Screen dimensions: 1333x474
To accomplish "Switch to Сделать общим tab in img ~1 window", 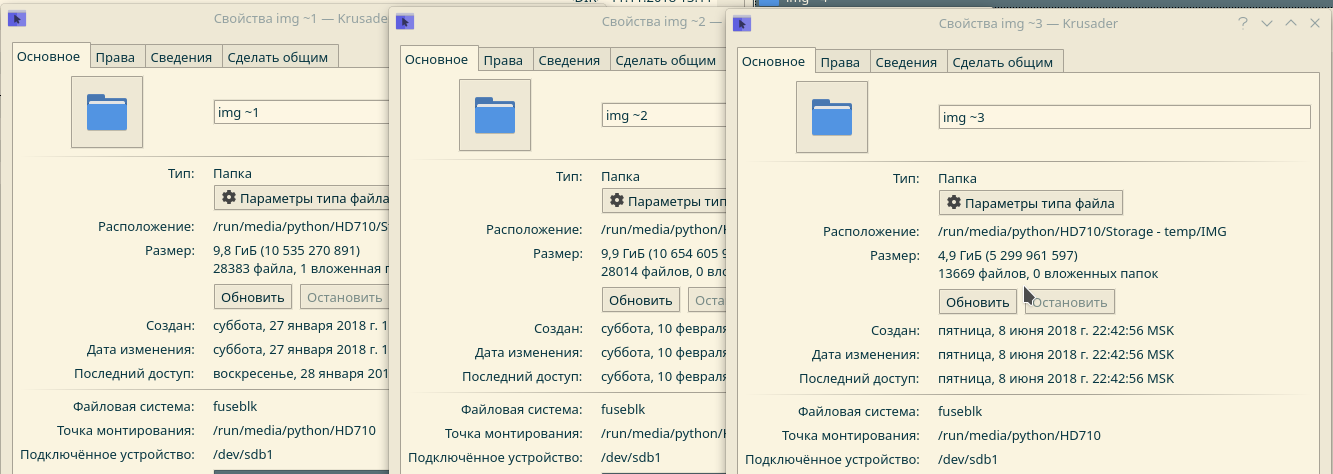I will tap(277, 57).
